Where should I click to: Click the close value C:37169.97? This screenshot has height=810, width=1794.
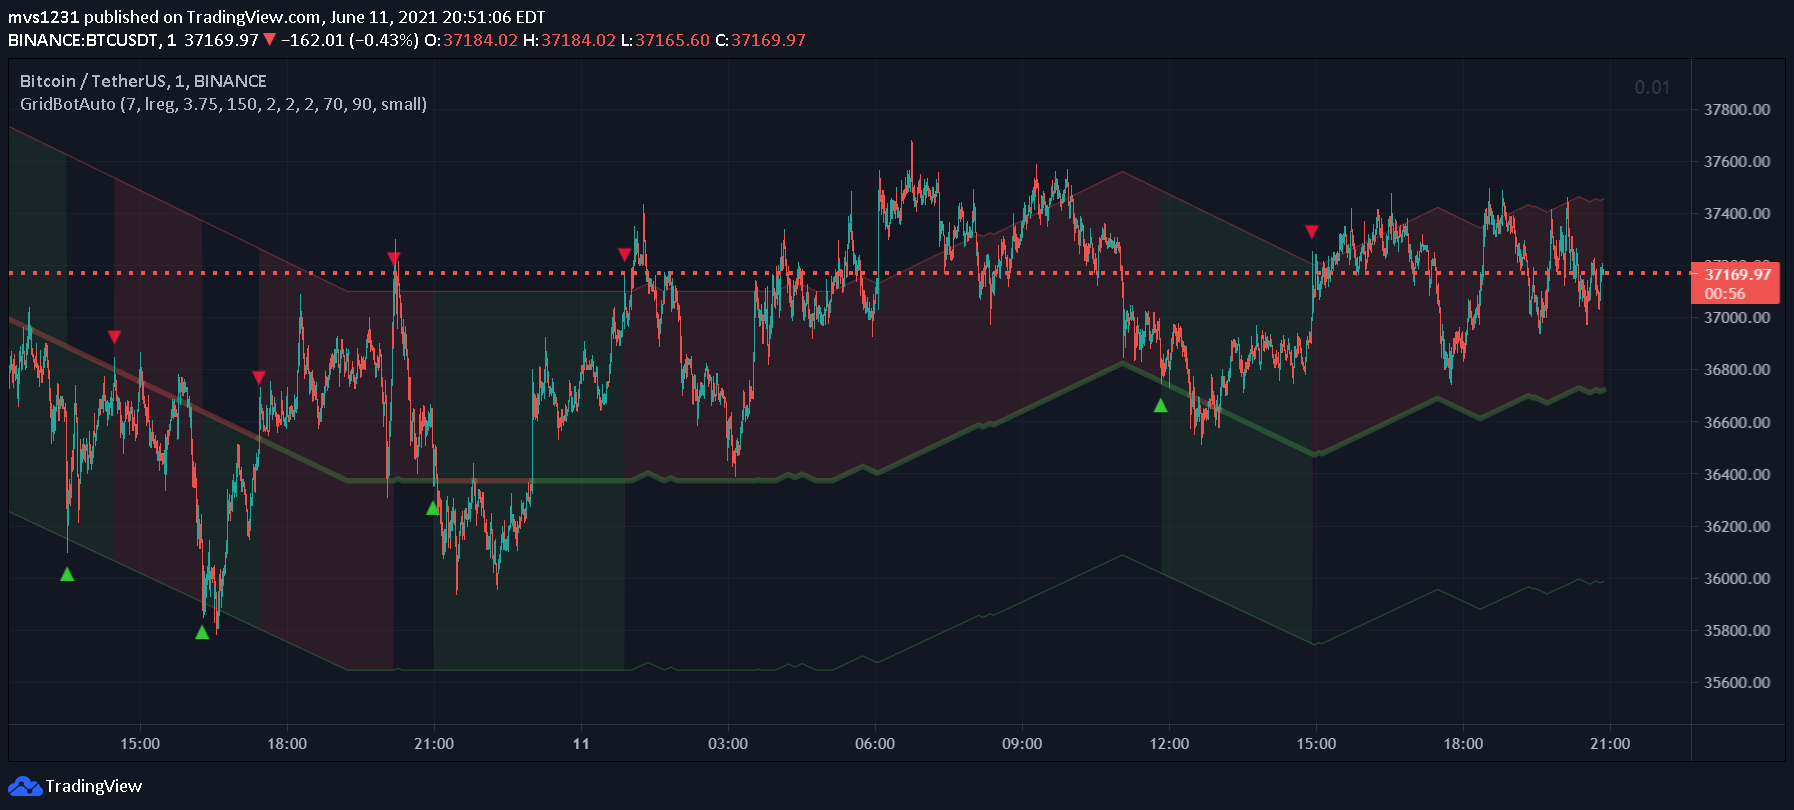tap(760, 40)
